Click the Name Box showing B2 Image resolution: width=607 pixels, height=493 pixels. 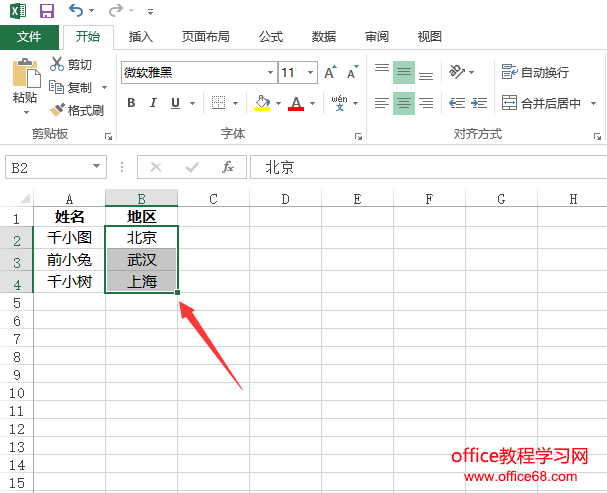tap(56, 167)
